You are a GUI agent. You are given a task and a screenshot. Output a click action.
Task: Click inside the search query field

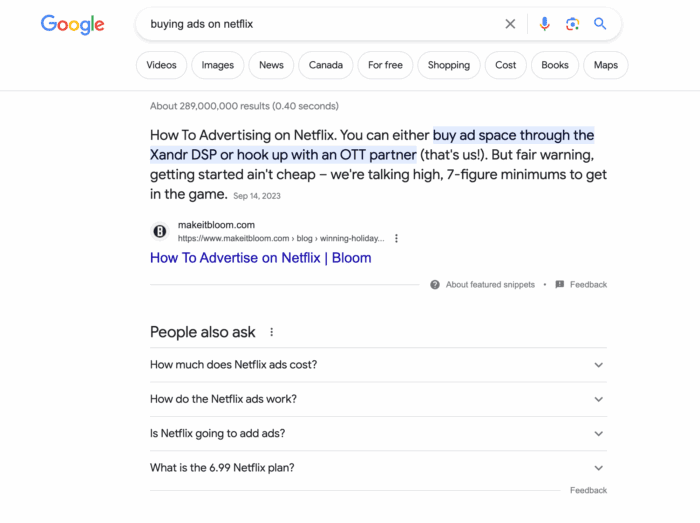point(320,24)
